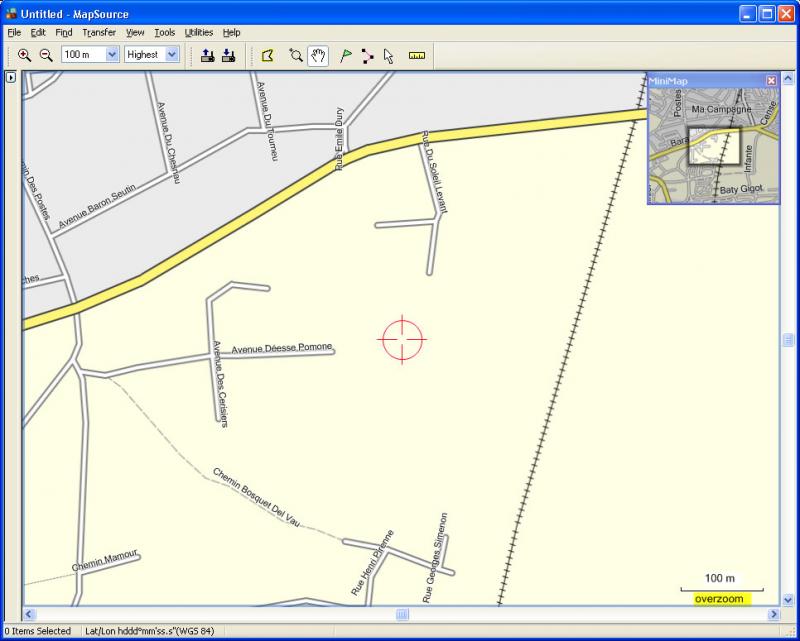Click the Zoom Out magnifier icon

[46, 55]
